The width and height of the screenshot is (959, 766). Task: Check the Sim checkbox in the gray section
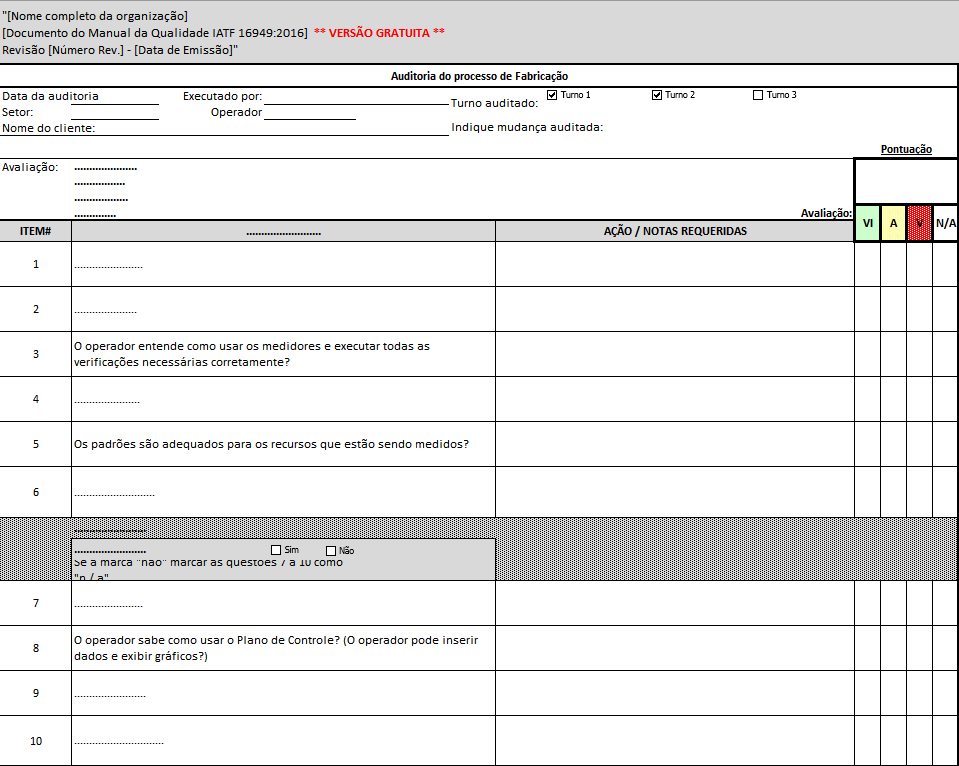(276, 550)
